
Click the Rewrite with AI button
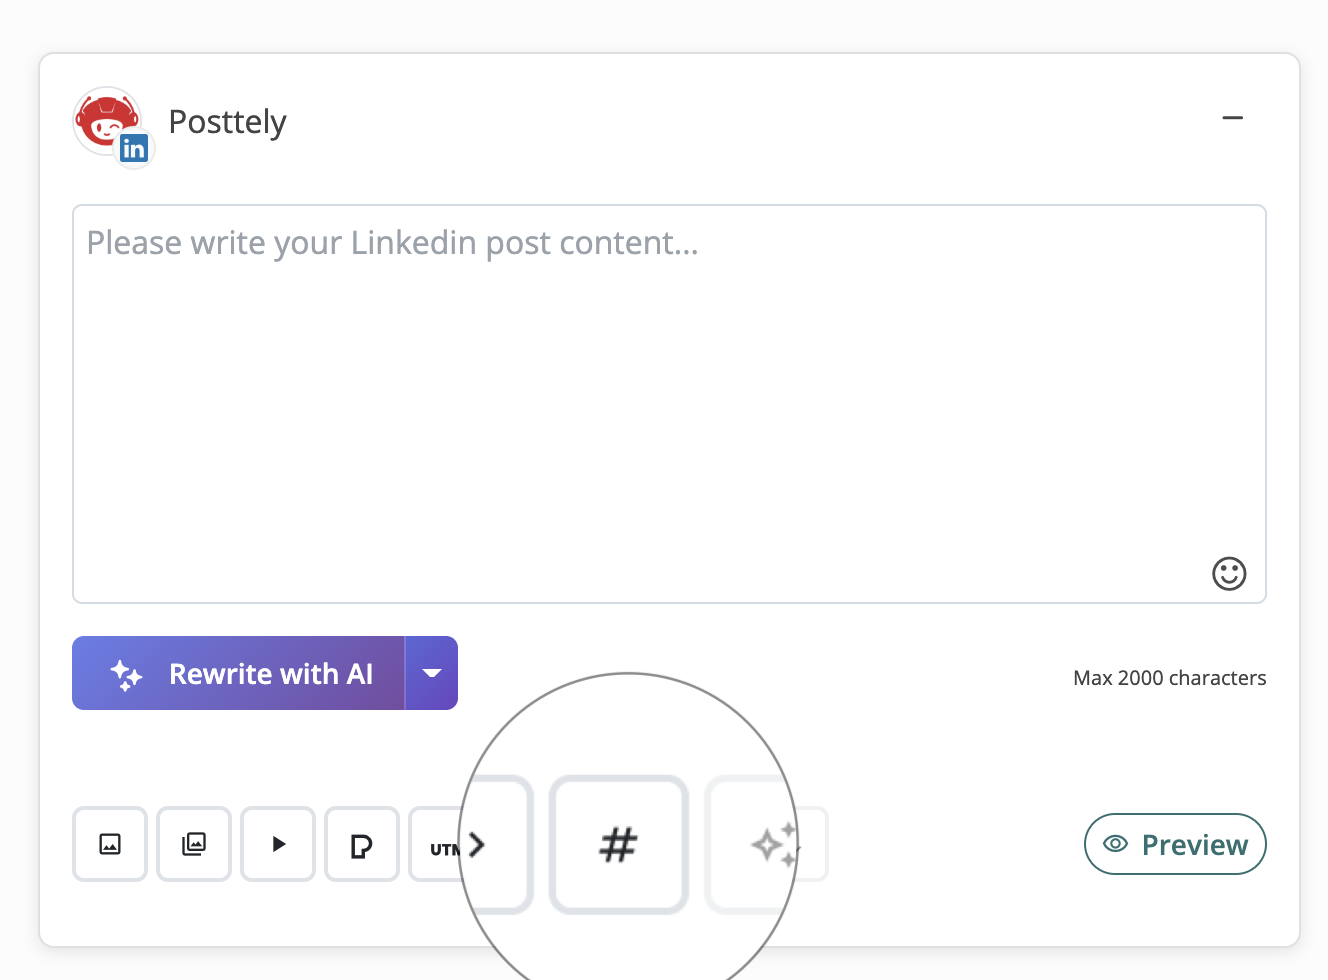(x=270, y=674)
